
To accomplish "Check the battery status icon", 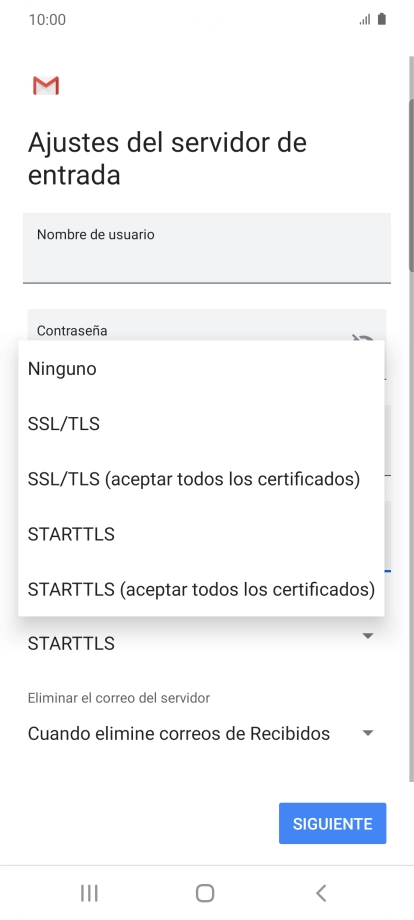I will [x=382, y=19].
